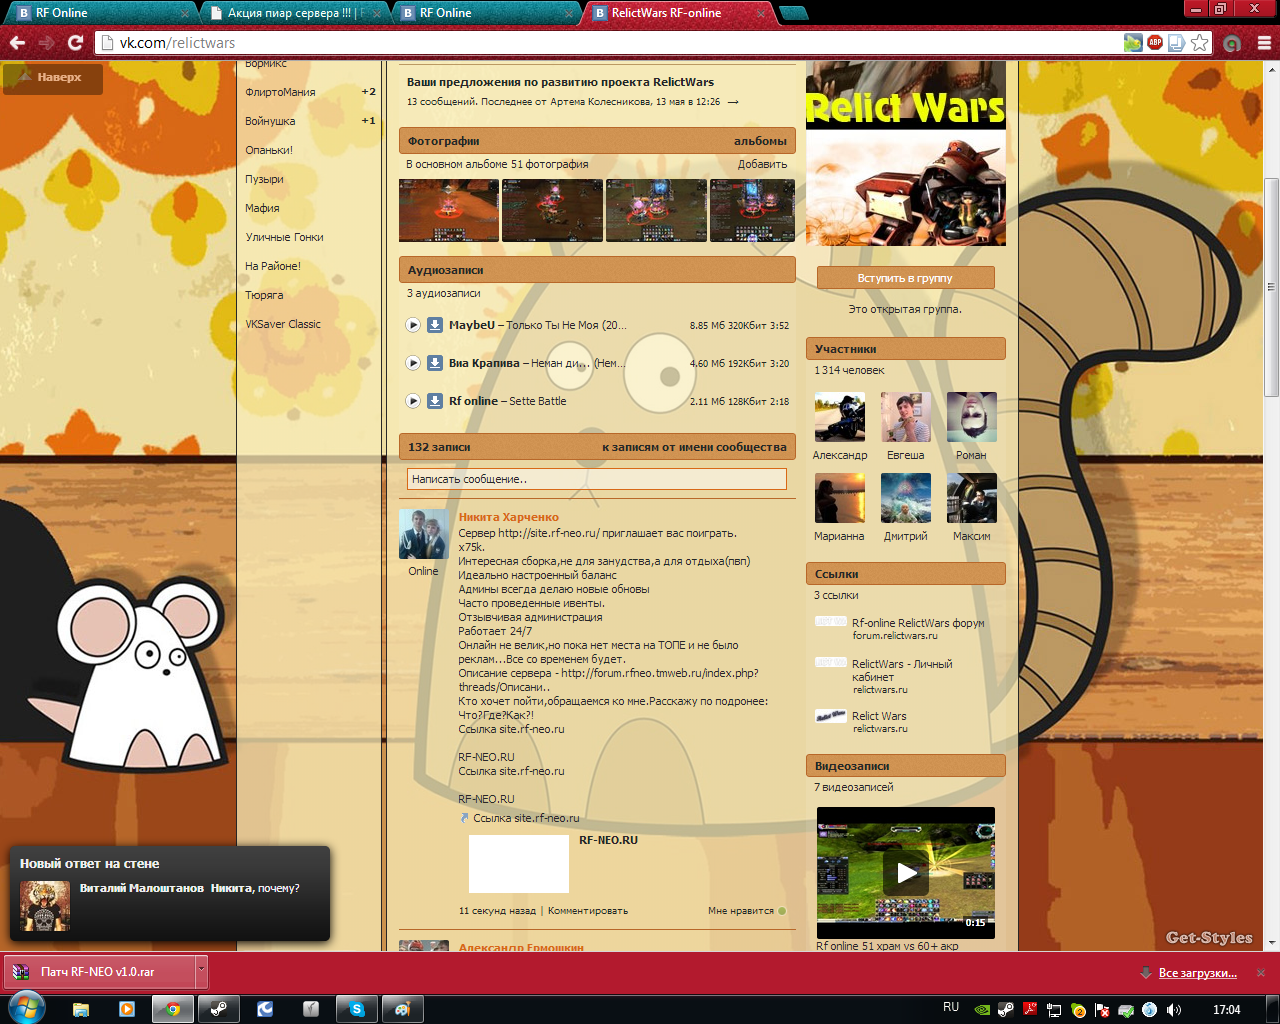Click the green chameleon extension icon
Image resolution: width=1280 pixels, height=1024 pixels.
[1133, 42]
